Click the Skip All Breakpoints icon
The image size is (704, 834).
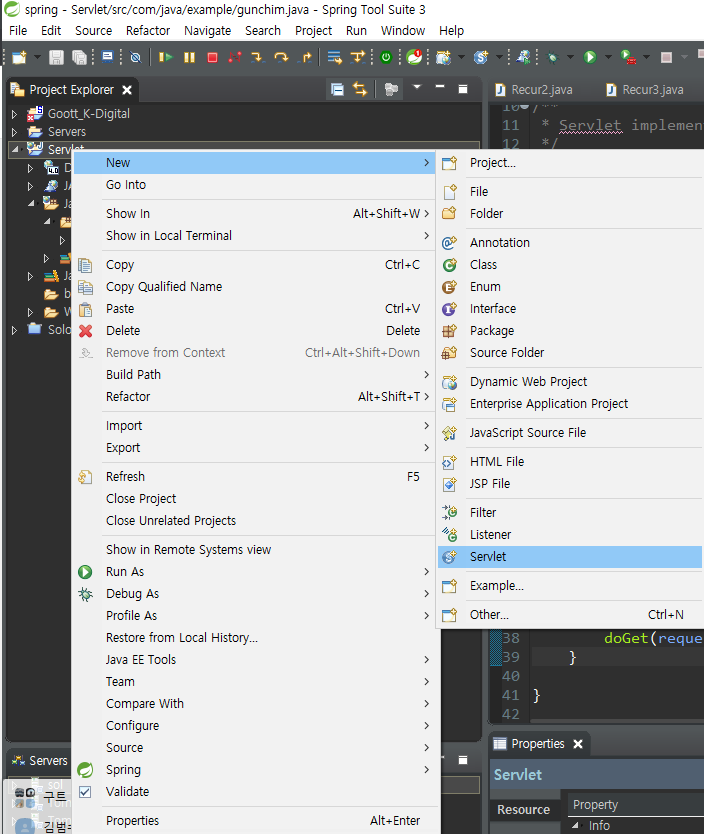[136, 57]
